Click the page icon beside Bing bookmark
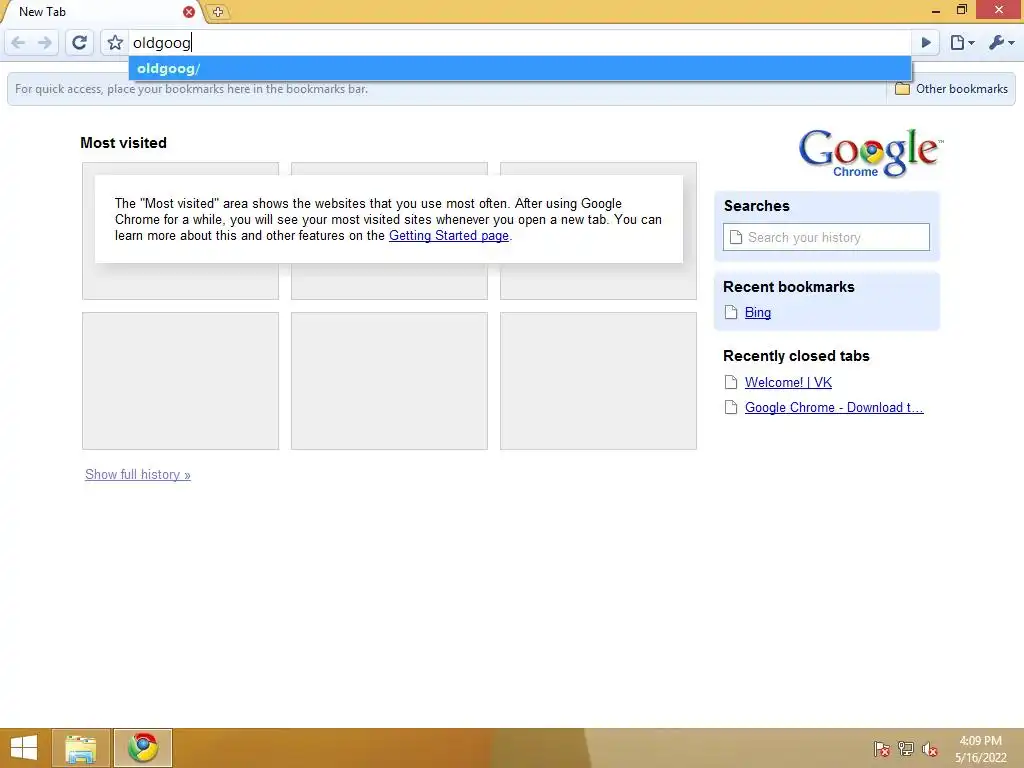Viewport: 1024px width, 768px height. (731, 313)
